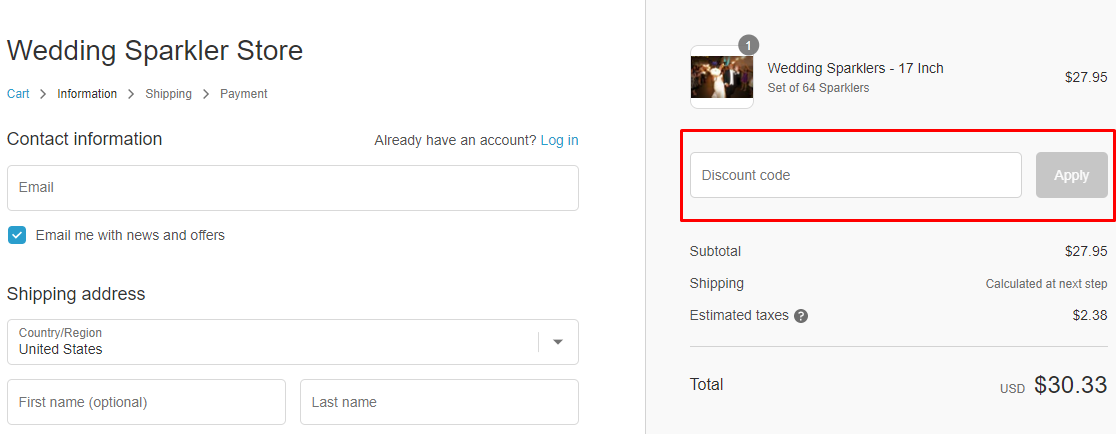Uncheck Email me with news and offers

click(x=17, y=235)
